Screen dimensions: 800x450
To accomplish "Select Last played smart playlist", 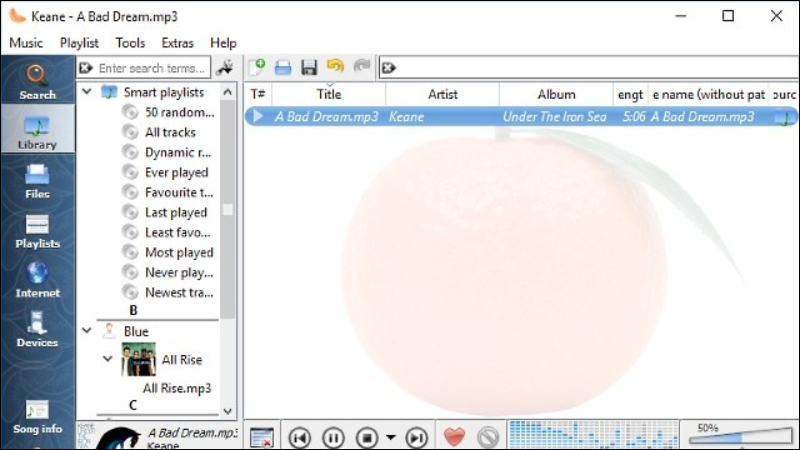I will click(x=165, y=212).
